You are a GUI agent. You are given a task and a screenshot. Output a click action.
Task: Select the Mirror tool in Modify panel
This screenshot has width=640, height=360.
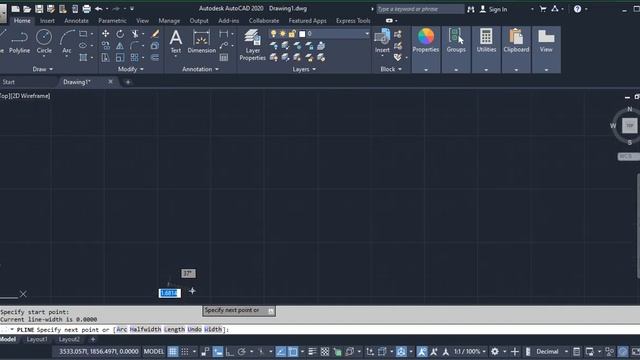click(120, 46)
